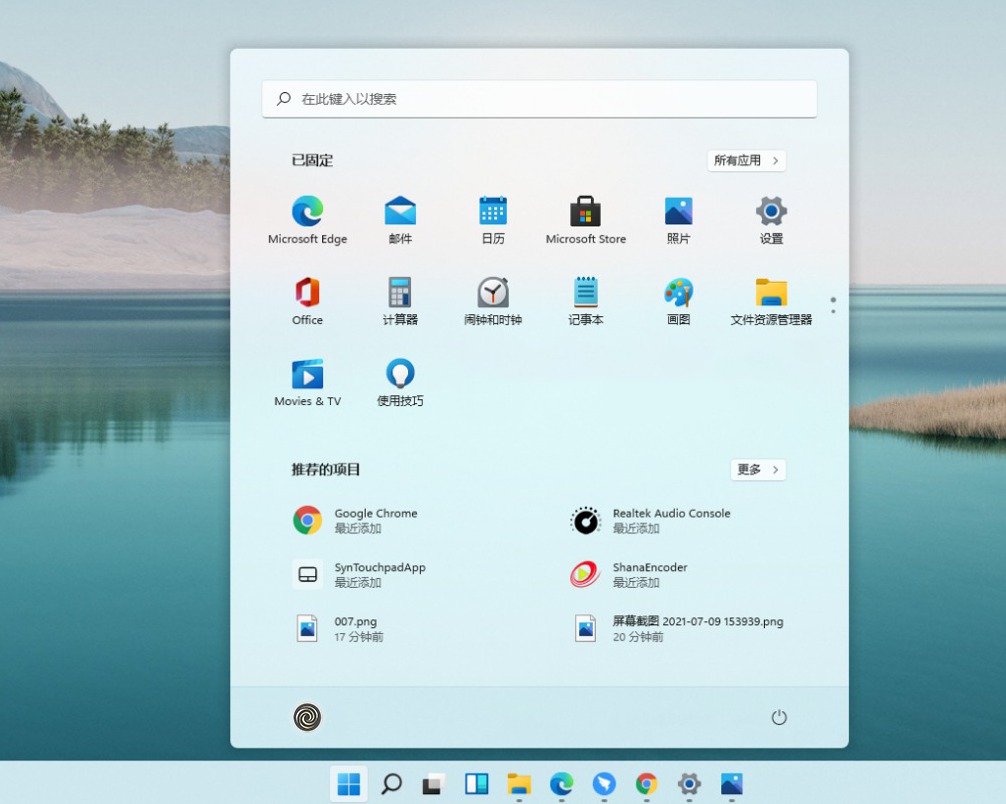
Task: Click 更多 to show more recommendations
Action: 758,470
